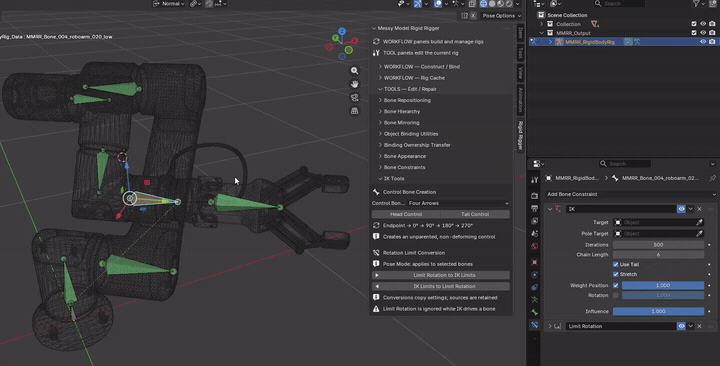
Task: Click the Head Control button
Action: (406, 214)
